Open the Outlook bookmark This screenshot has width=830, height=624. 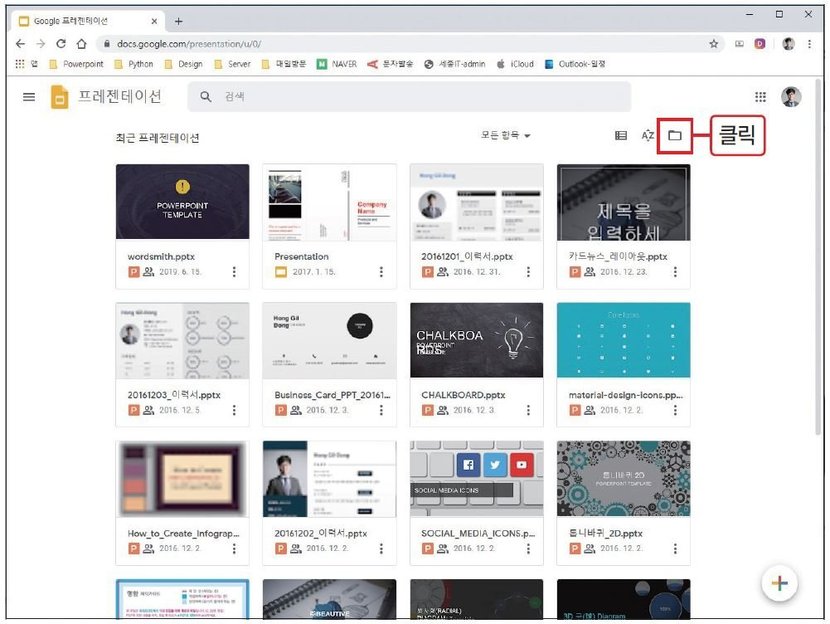click(575, 64)
